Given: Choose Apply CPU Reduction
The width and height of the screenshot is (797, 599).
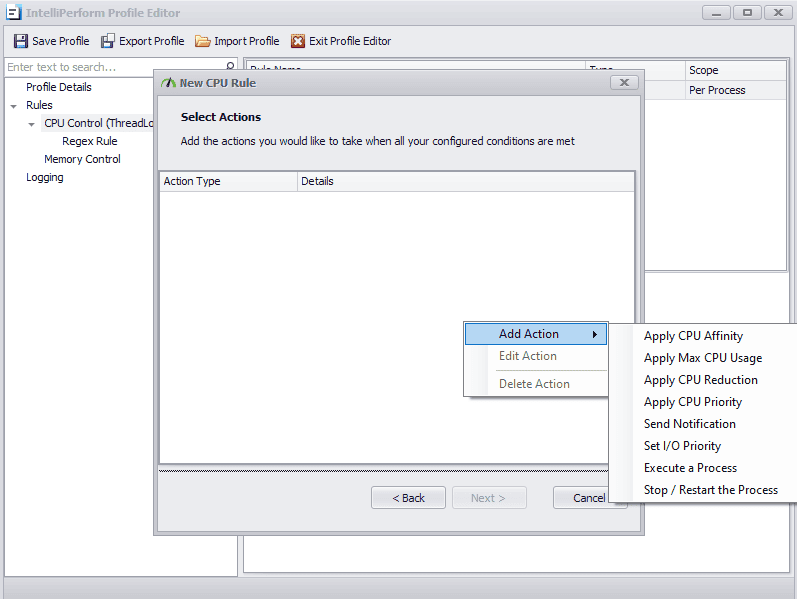Looking at the screenshot, I should pyautogui.click(x=700, y=380).
